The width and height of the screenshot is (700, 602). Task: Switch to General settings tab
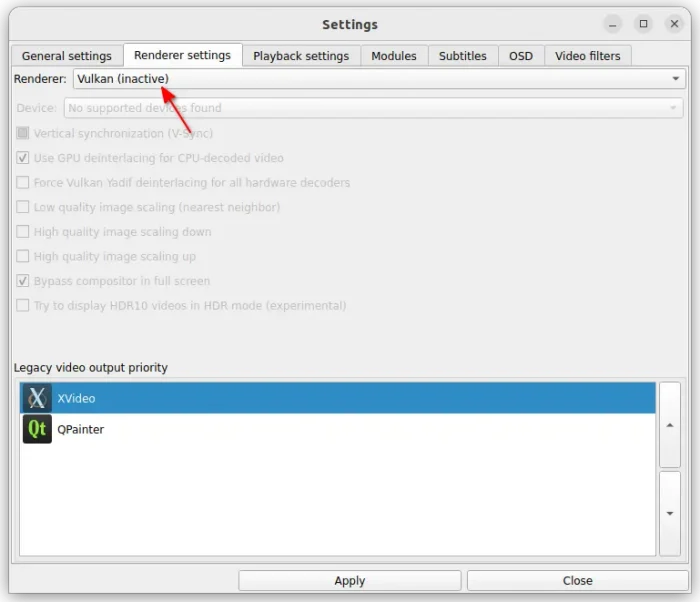67,56
